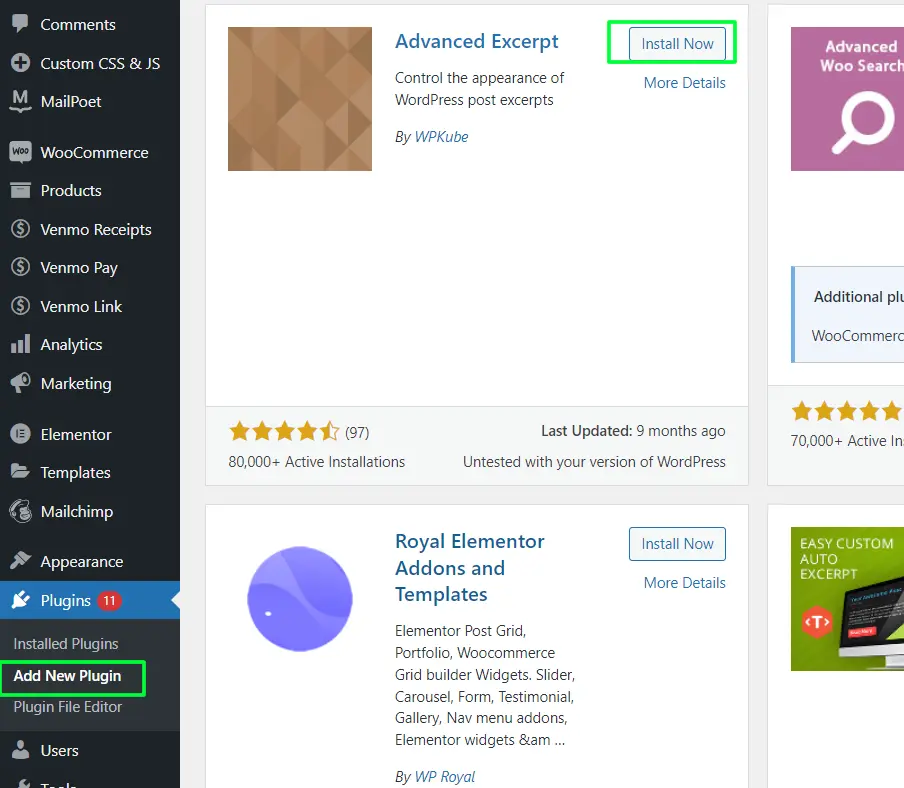The height and width of the screenshot is (788, 904).
Task: Open the Venmo Receipts menu item
Action: (95, 229)
